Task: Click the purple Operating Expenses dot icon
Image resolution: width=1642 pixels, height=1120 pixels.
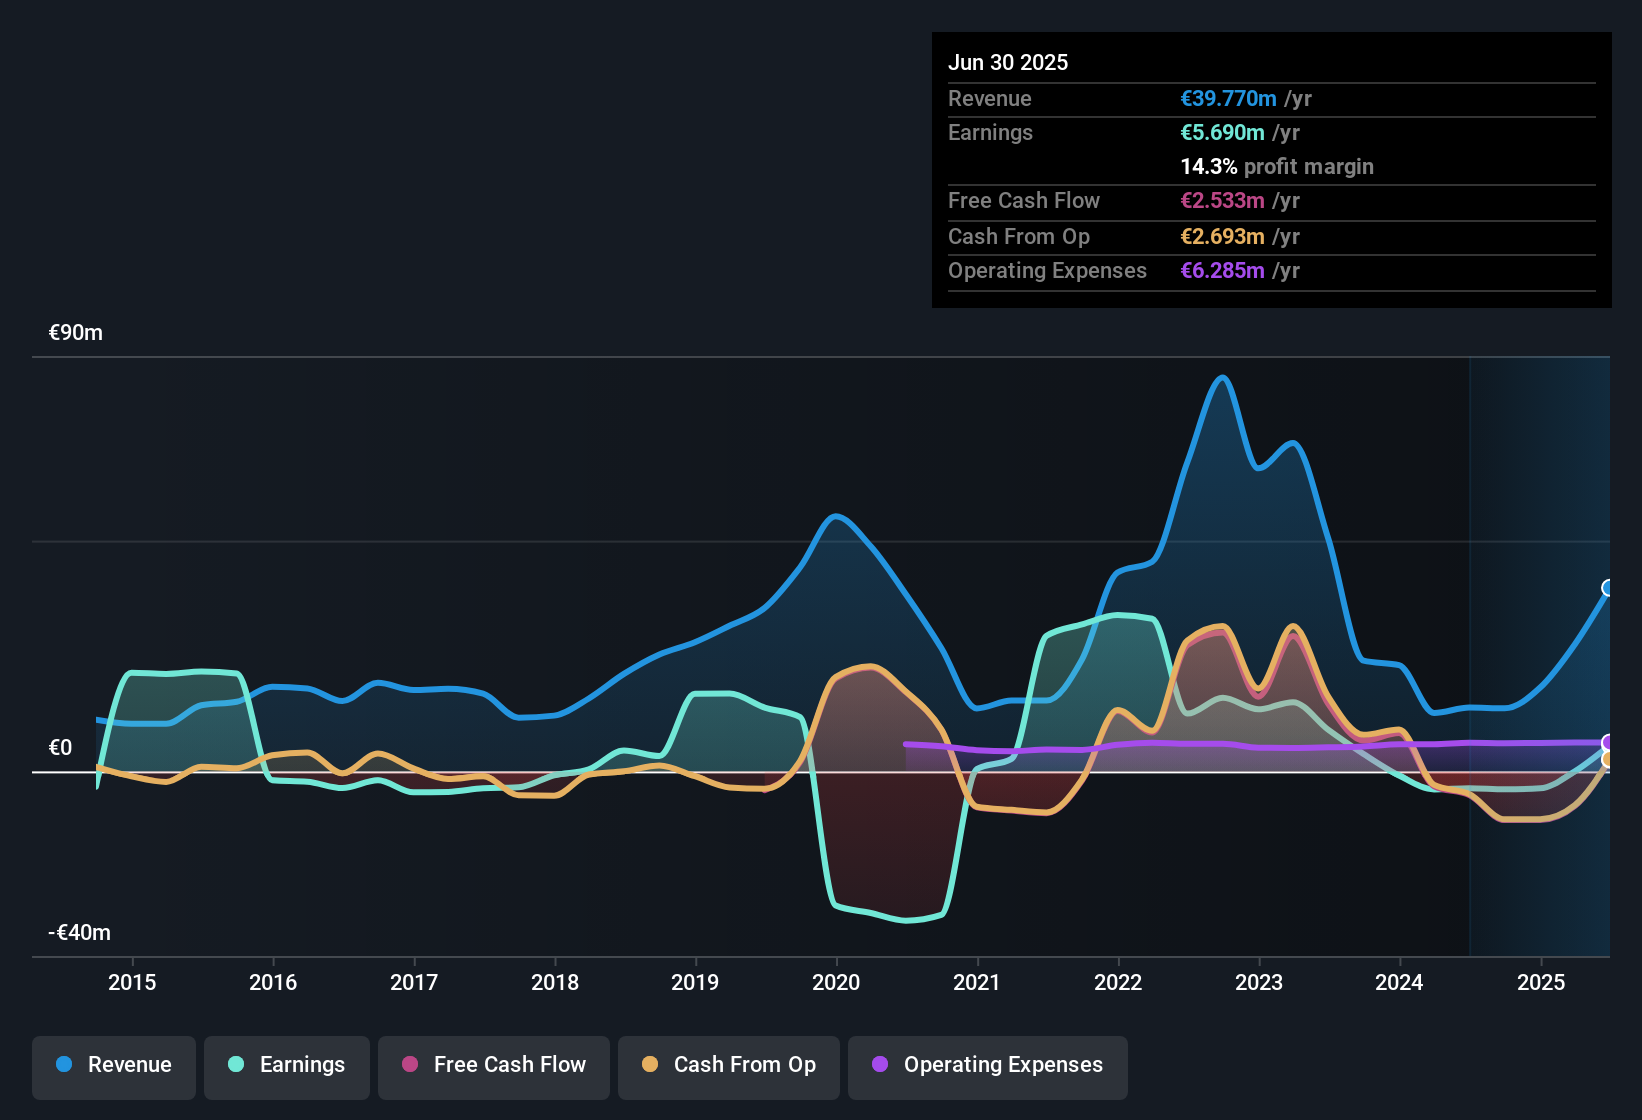Action: [879, 1065]
